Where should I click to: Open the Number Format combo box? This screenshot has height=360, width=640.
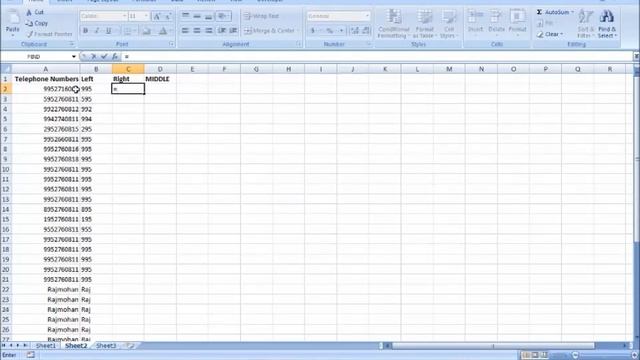click(x=338, y=16)
